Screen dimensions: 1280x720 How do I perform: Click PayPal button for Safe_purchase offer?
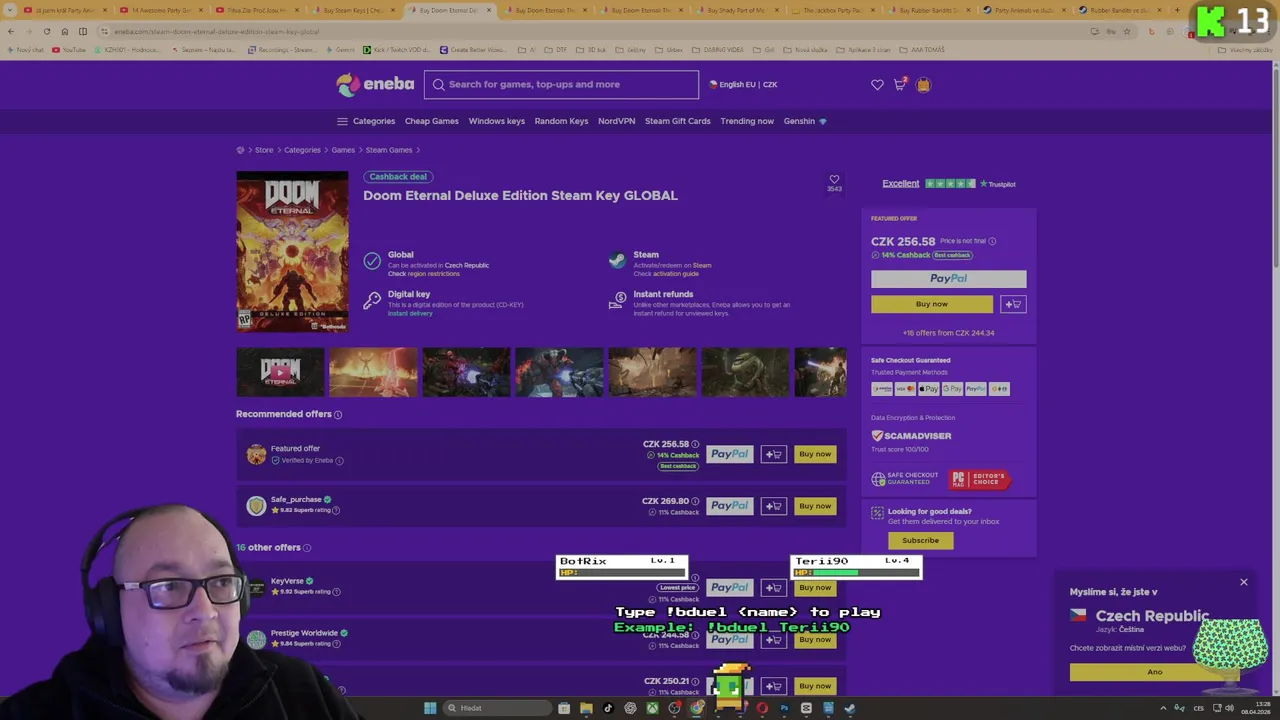click(729, 506)
